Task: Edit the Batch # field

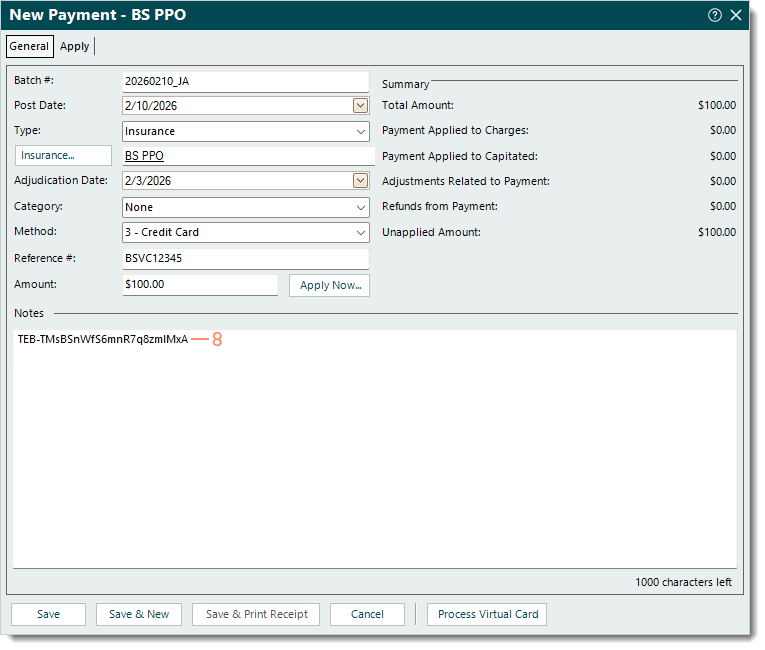Action: [247, 81]
